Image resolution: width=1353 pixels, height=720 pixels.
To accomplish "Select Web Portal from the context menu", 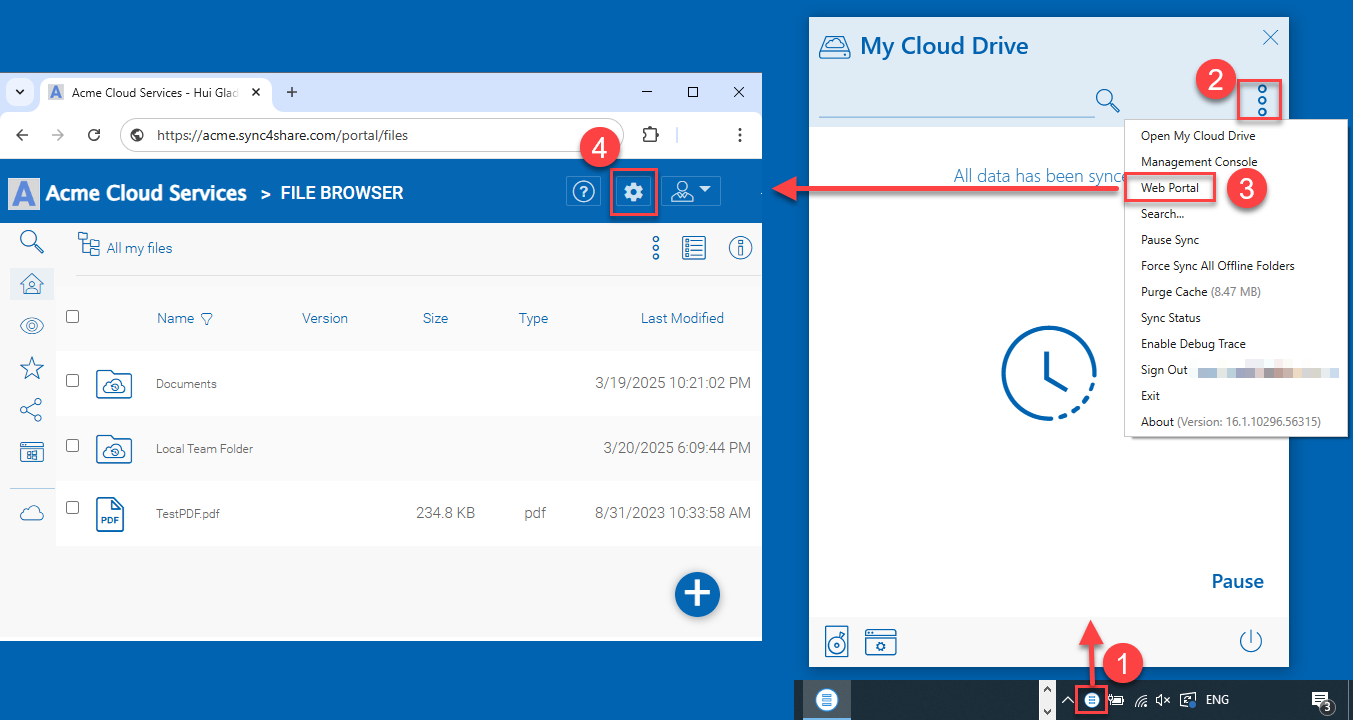I will pos(1170,188).
